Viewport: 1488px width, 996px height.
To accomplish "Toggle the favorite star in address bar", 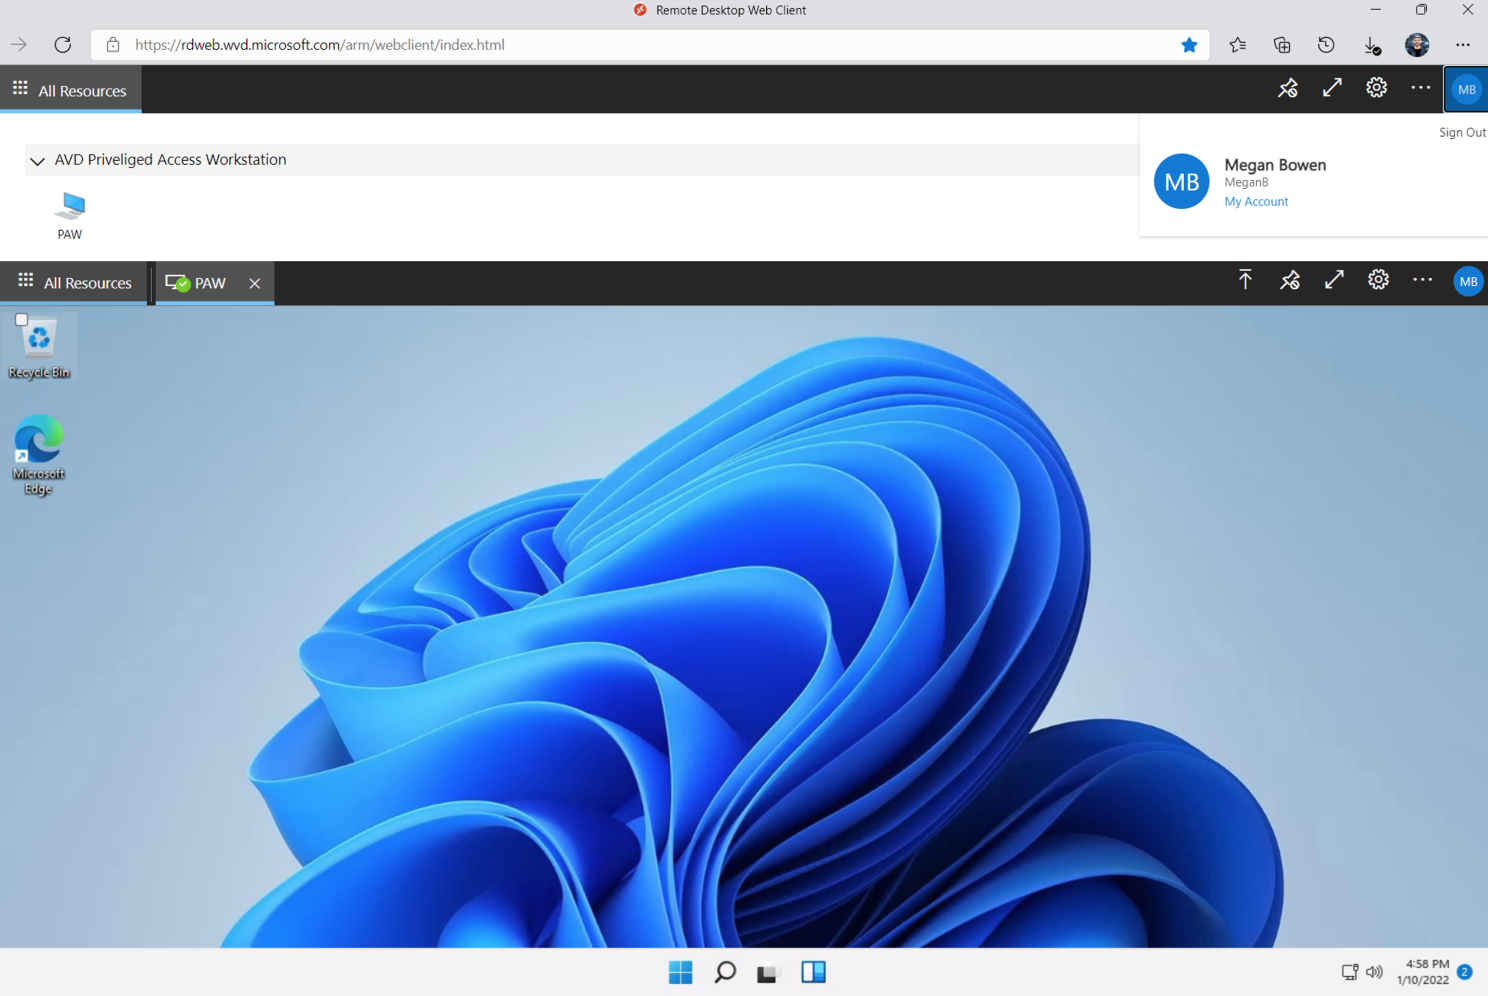I will click(x=1189, y=45).
